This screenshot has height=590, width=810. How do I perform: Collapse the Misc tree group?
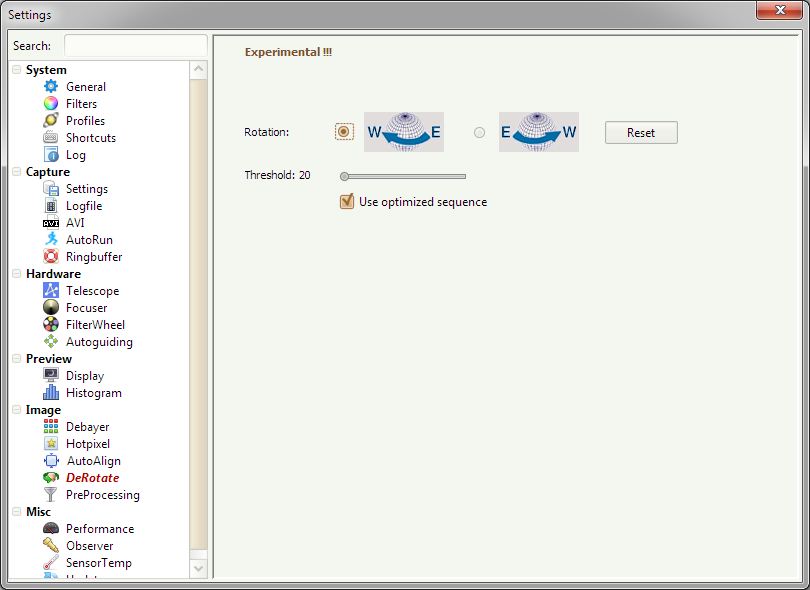pyautogui.click(x=17, y=511)
